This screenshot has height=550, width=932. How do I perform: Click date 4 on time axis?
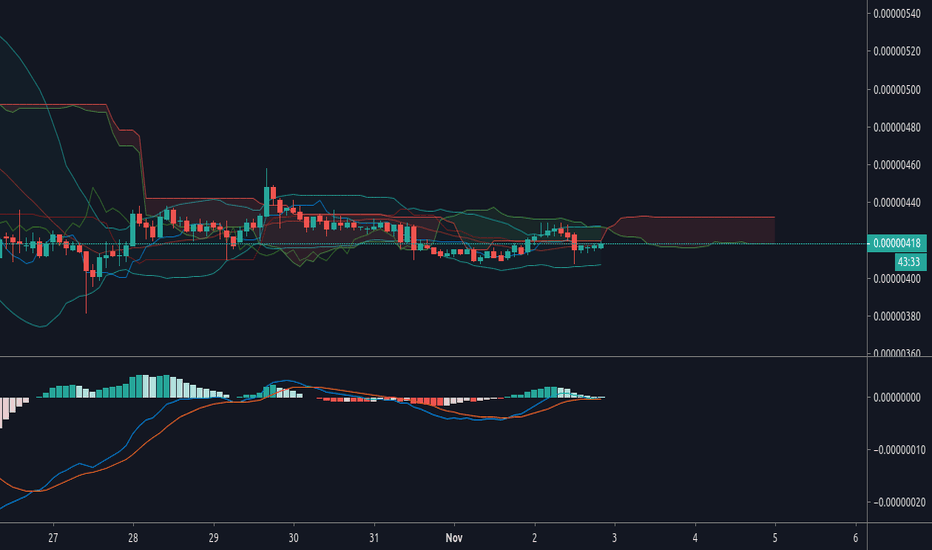(695, 538)
